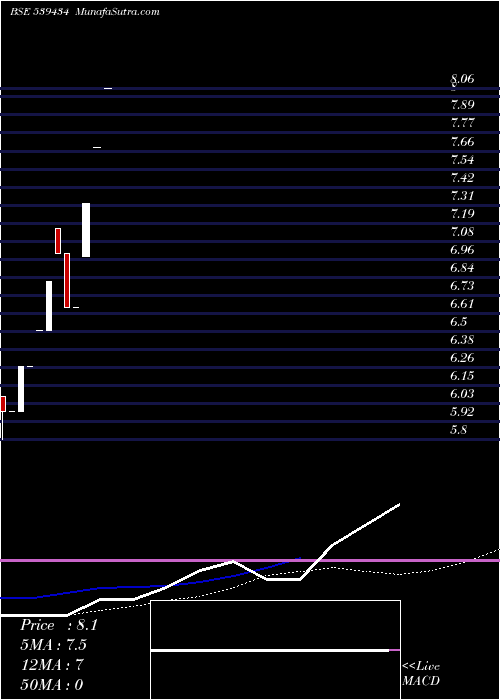Select the 7.08 price axis label
This screenshot has height=700, width=500.
(462, 232)
